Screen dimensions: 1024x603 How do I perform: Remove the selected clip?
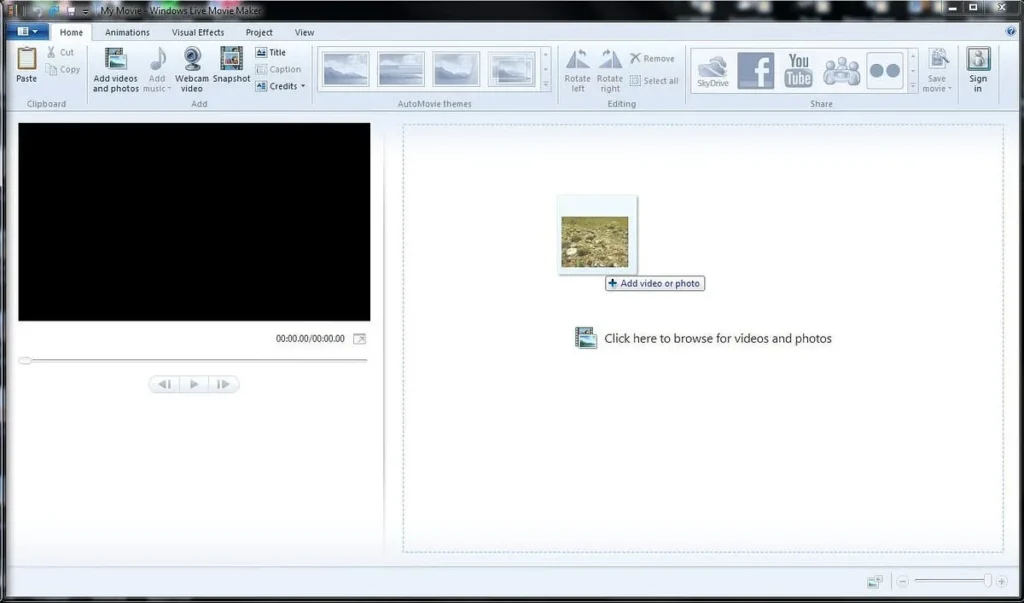pyautogui.click(x=653, y=57)
